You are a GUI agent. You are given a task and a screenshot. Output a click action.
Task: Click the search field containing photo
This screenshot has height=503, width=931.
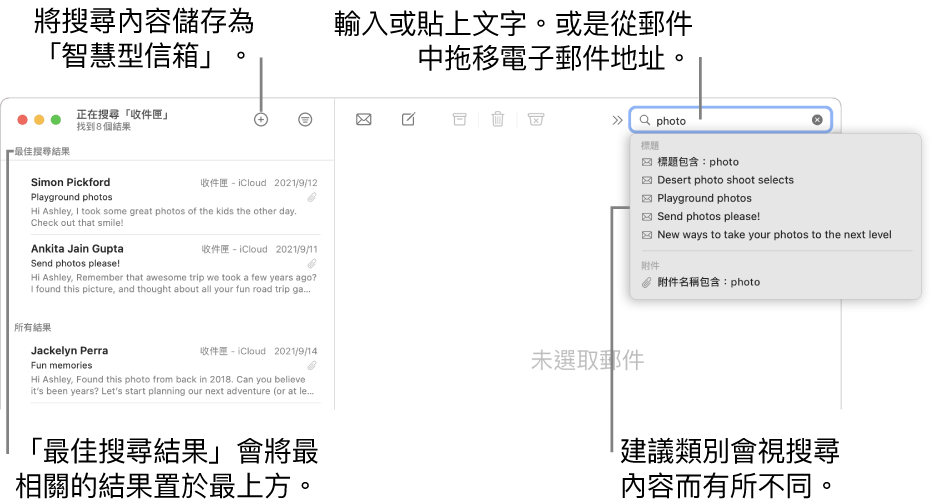pos(730,120)
